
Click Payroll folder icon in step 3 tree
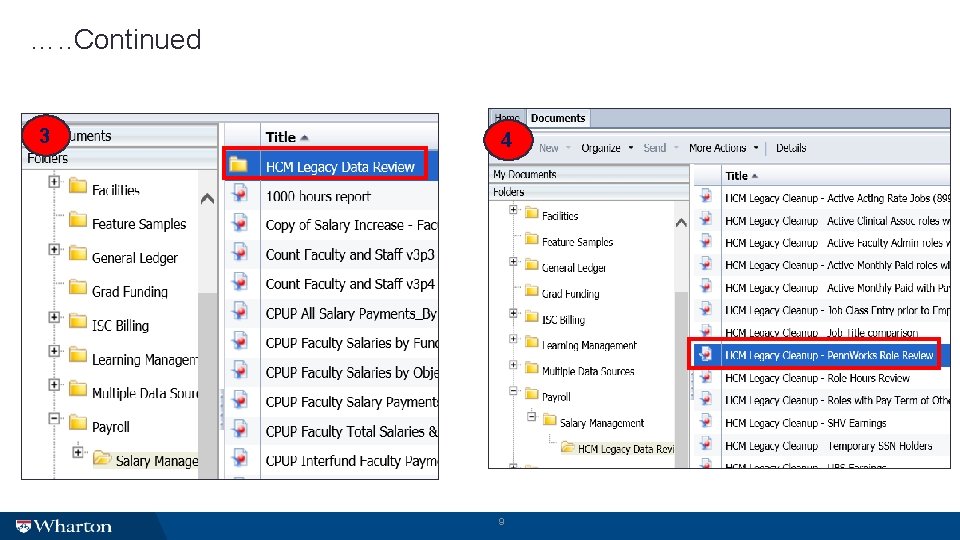pos(78,422)
